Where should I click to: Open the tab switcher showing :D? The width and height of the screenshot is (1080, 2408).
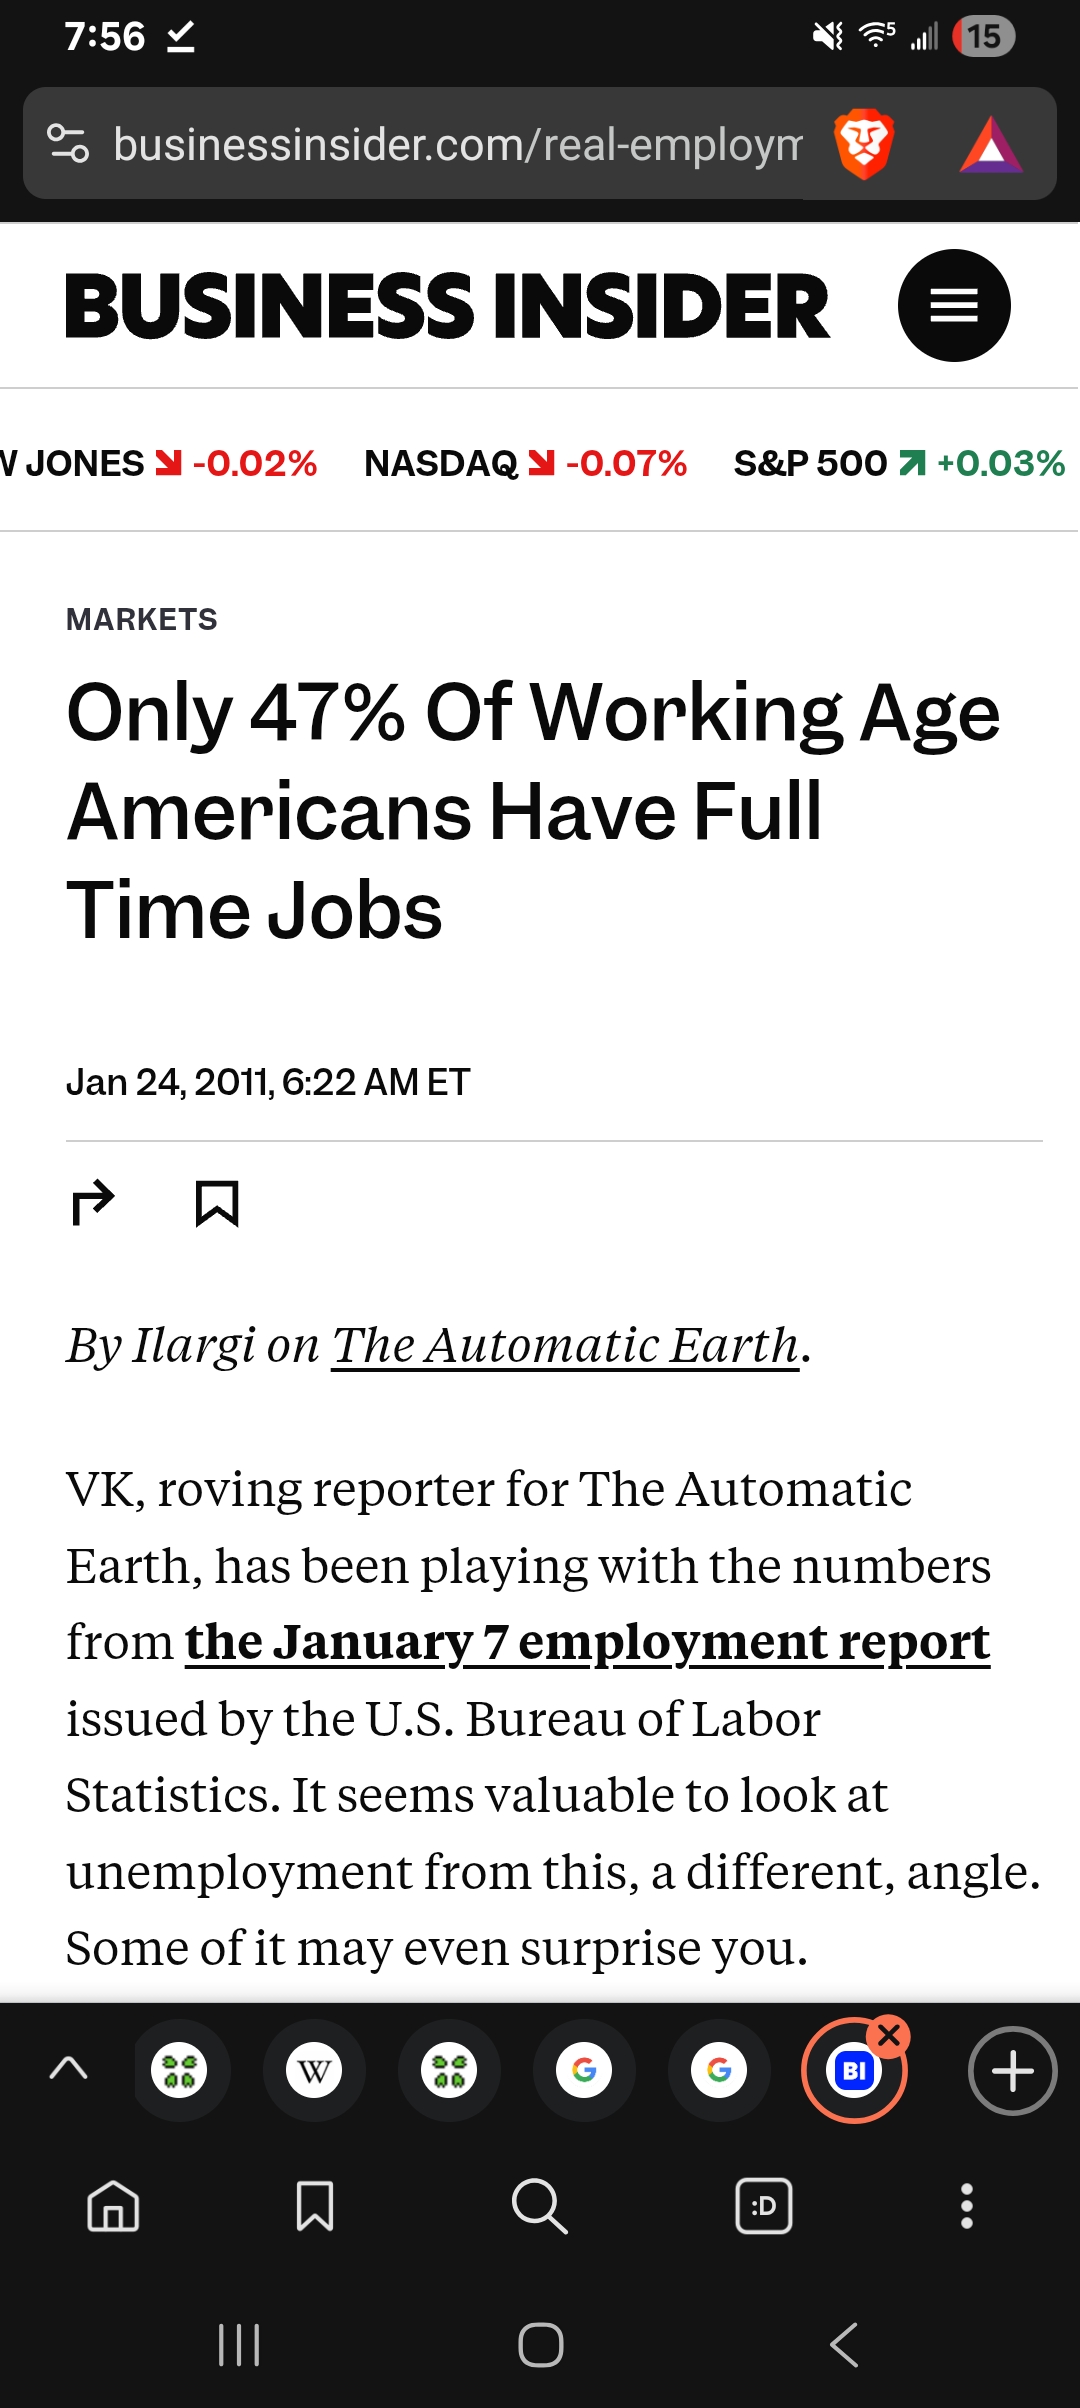point(764,2205)
